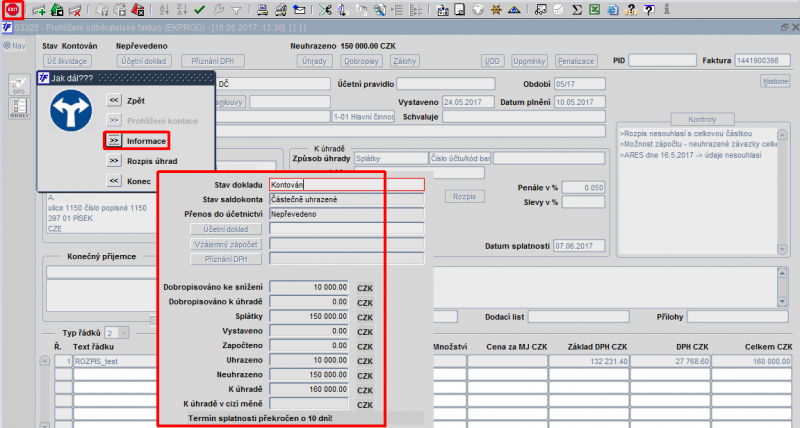Image resolution: width=800 pixels, height=428 pixels.
Task: Click the ROZPIS_test row text cell
Action: (x=115, y=361)
